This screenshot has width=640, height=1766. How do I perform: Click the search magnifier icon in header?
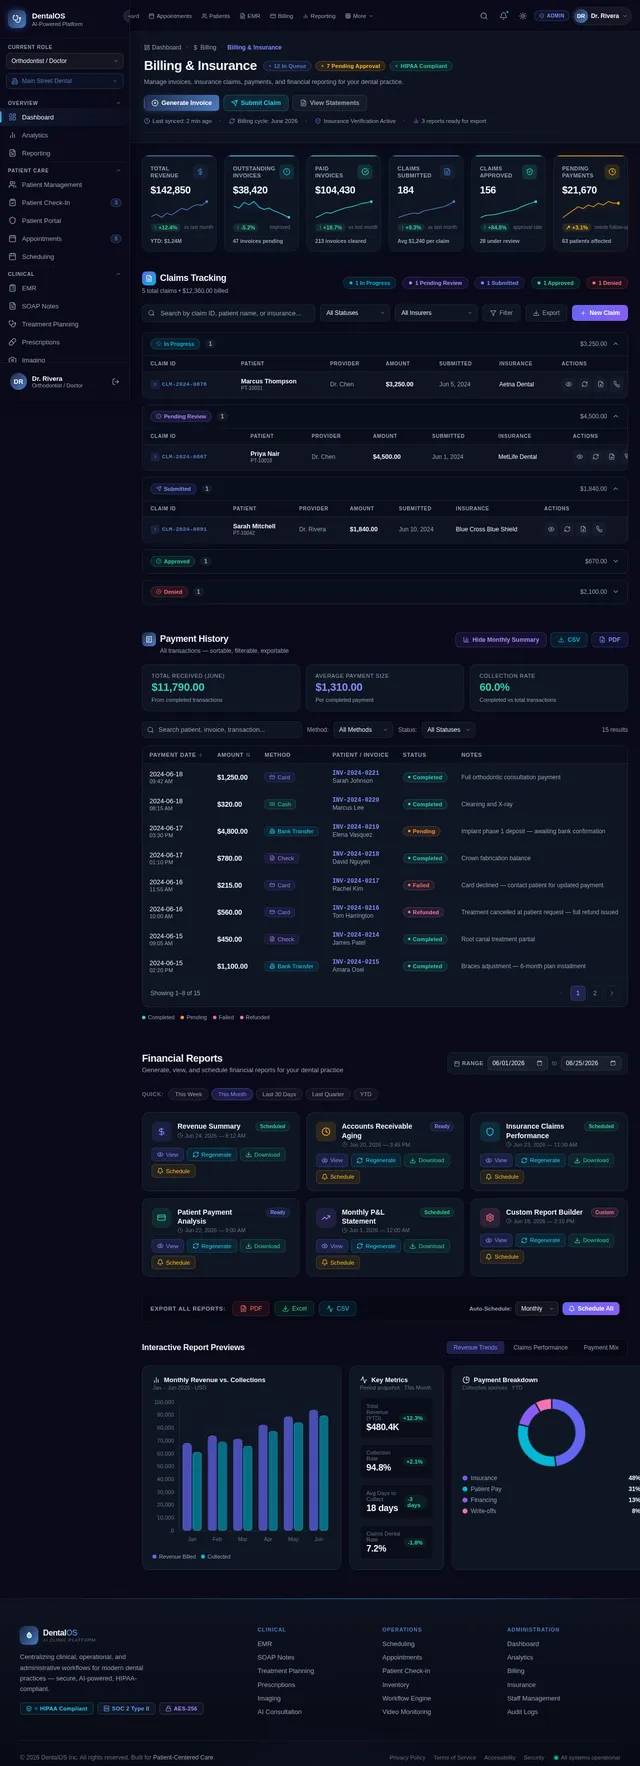click(484, 16)
